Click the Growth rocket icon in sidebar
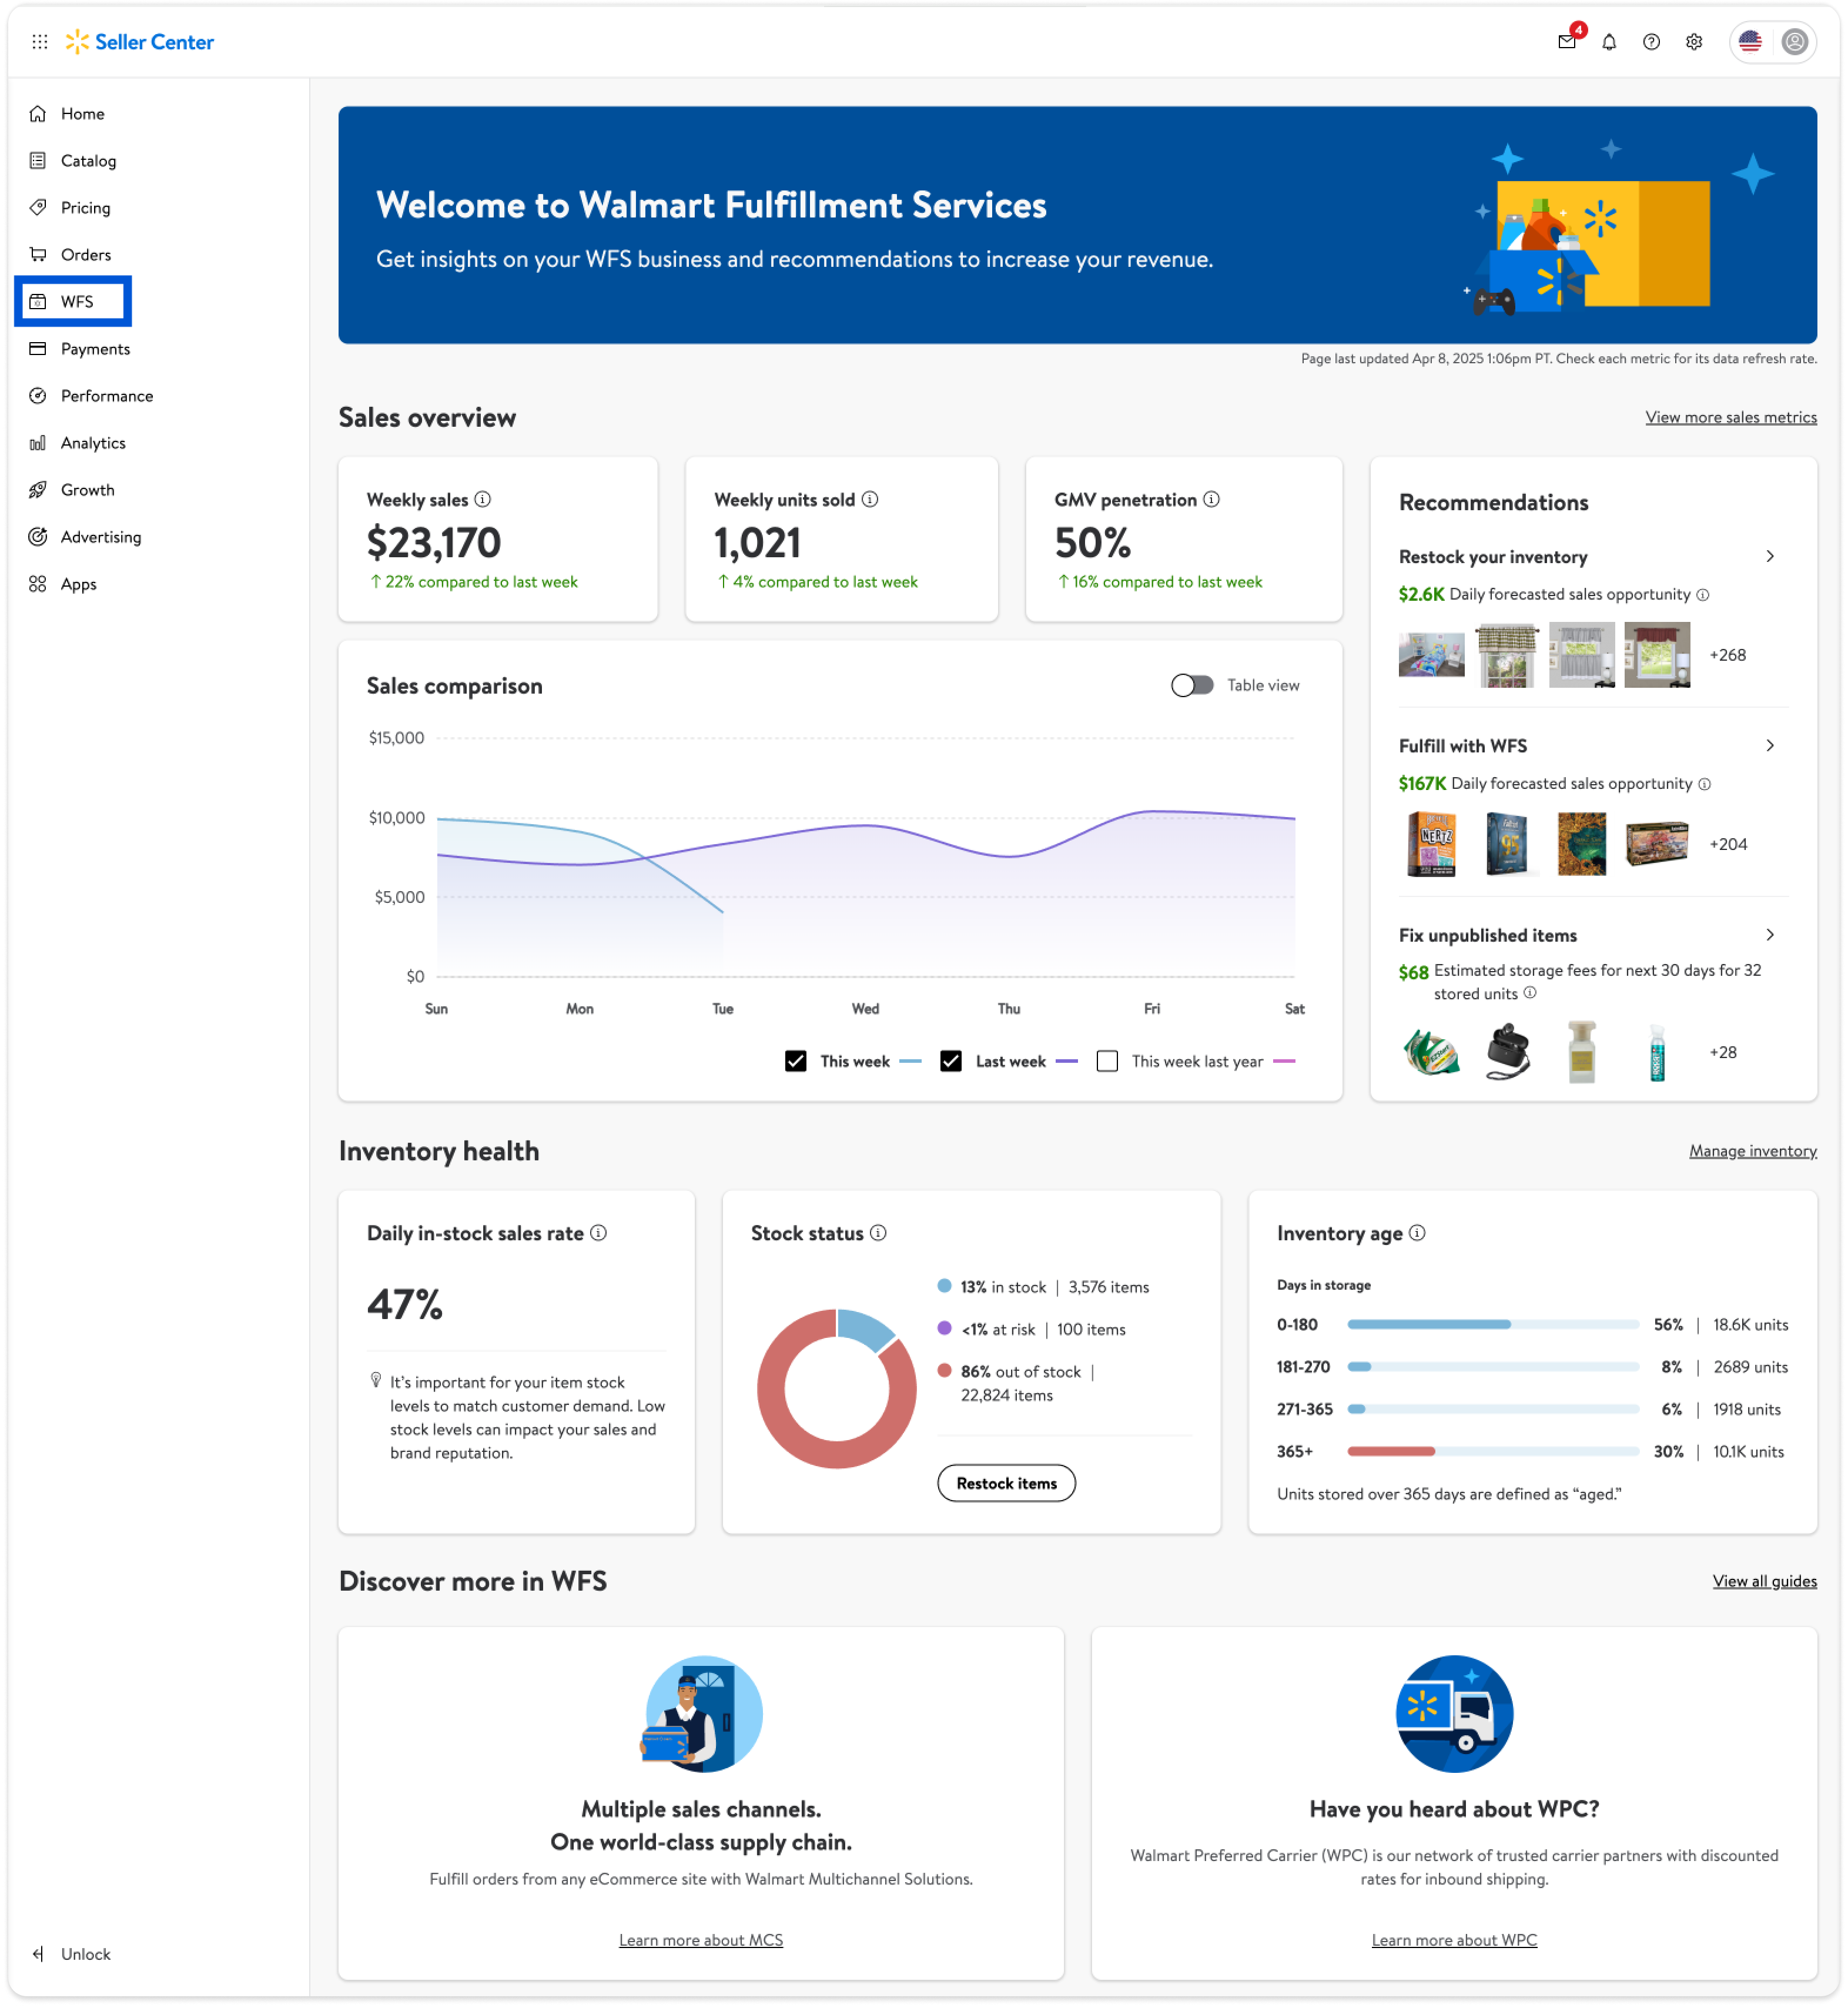The width and height of the screenshot is (1848, 2008). pyautogui.click(x=38, y=490)
